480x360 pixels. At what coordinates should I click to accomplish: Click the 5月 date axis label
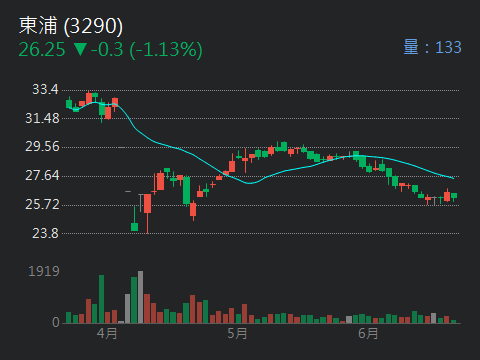(237, 333)
